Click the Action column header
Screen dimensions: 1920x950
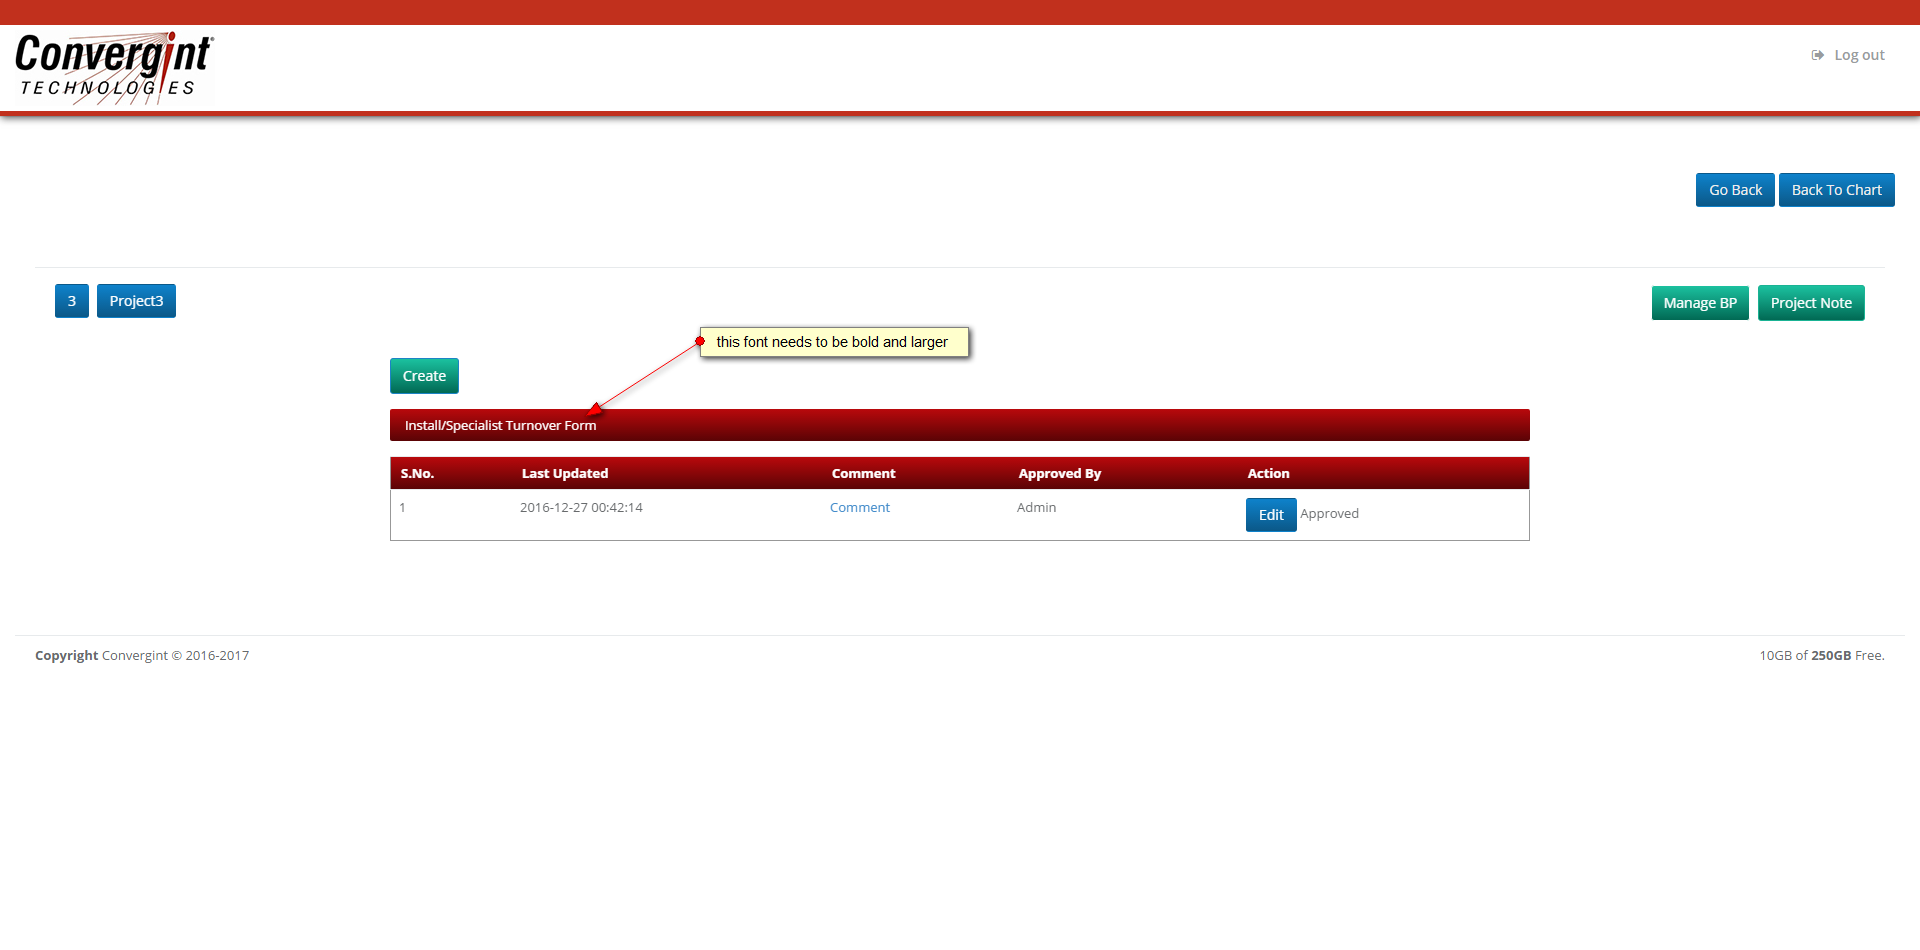pyautogui.click(x=1269, y=474)
